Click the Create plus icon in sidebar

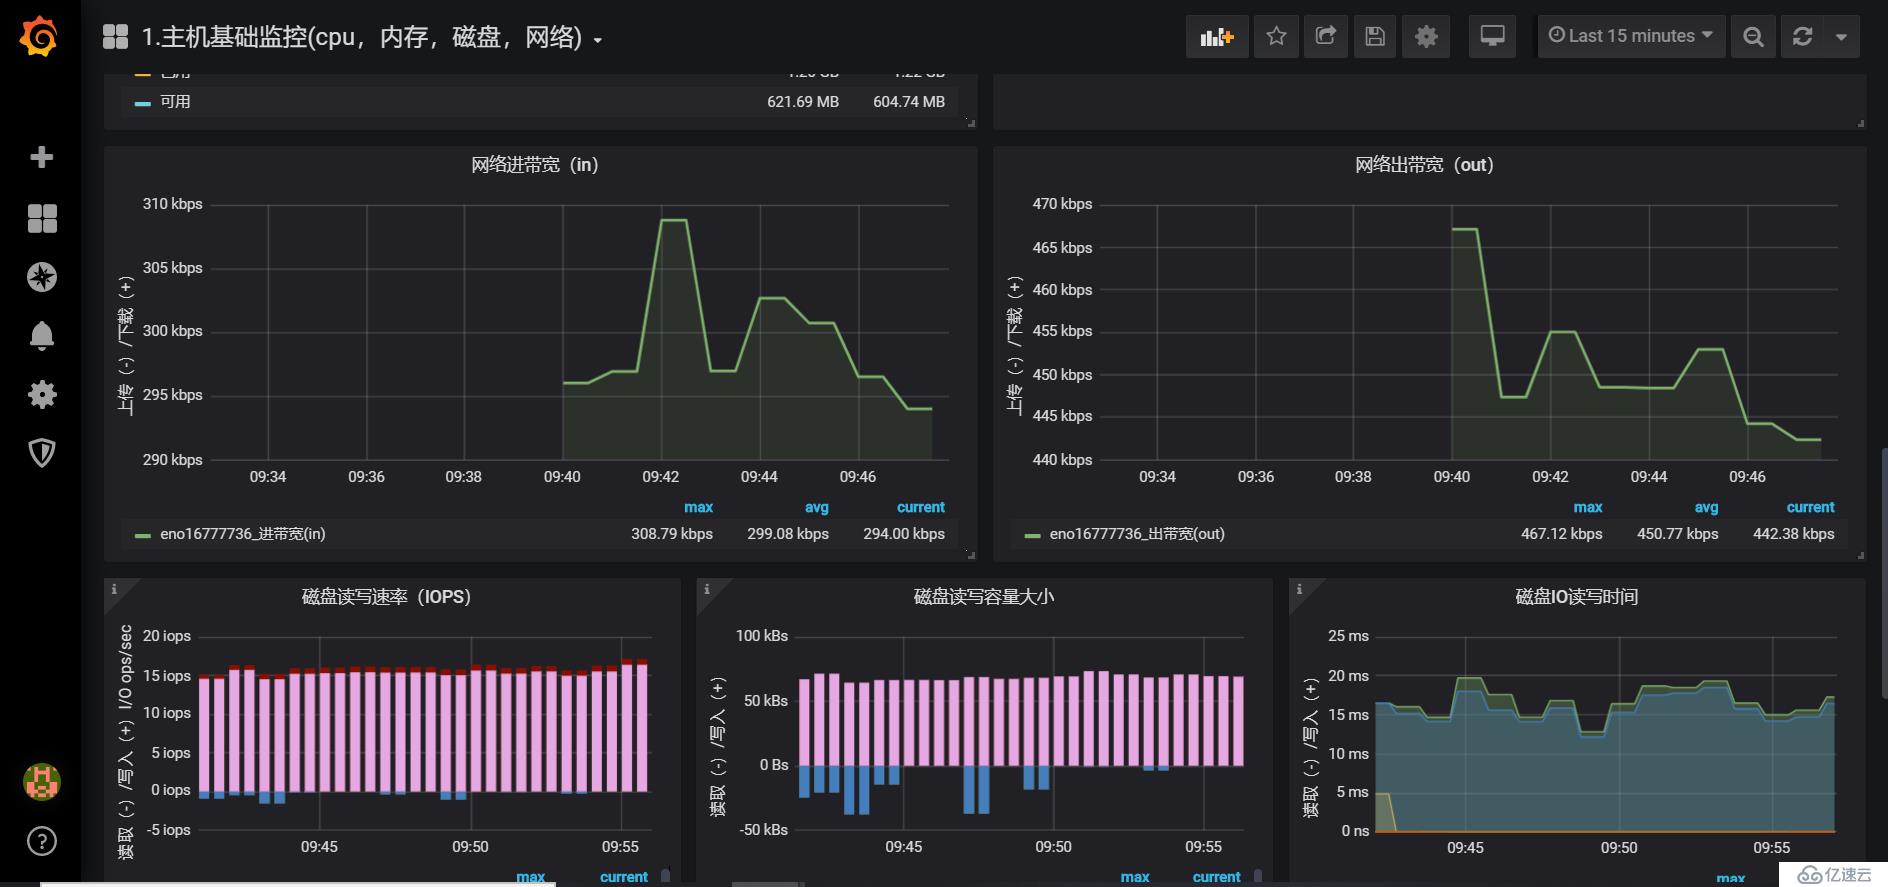click(41, 157)
